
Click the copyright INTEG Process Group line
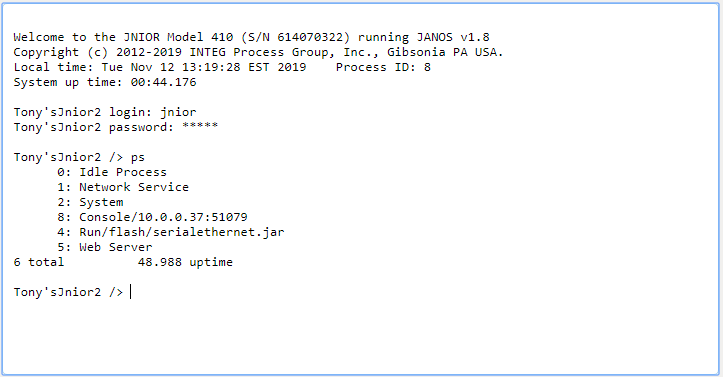pyautogui.click(x=258, y=53)
